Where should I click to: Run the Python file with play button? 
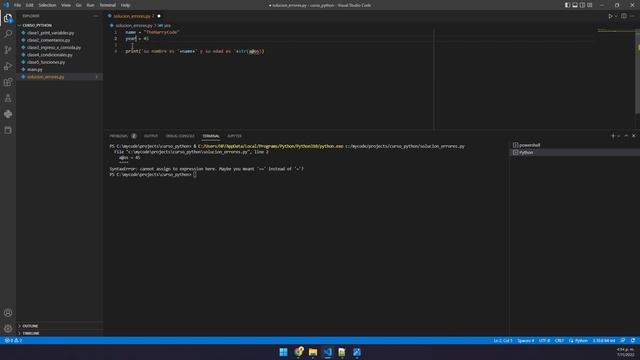pyautogui.click(x=610, y=16)
